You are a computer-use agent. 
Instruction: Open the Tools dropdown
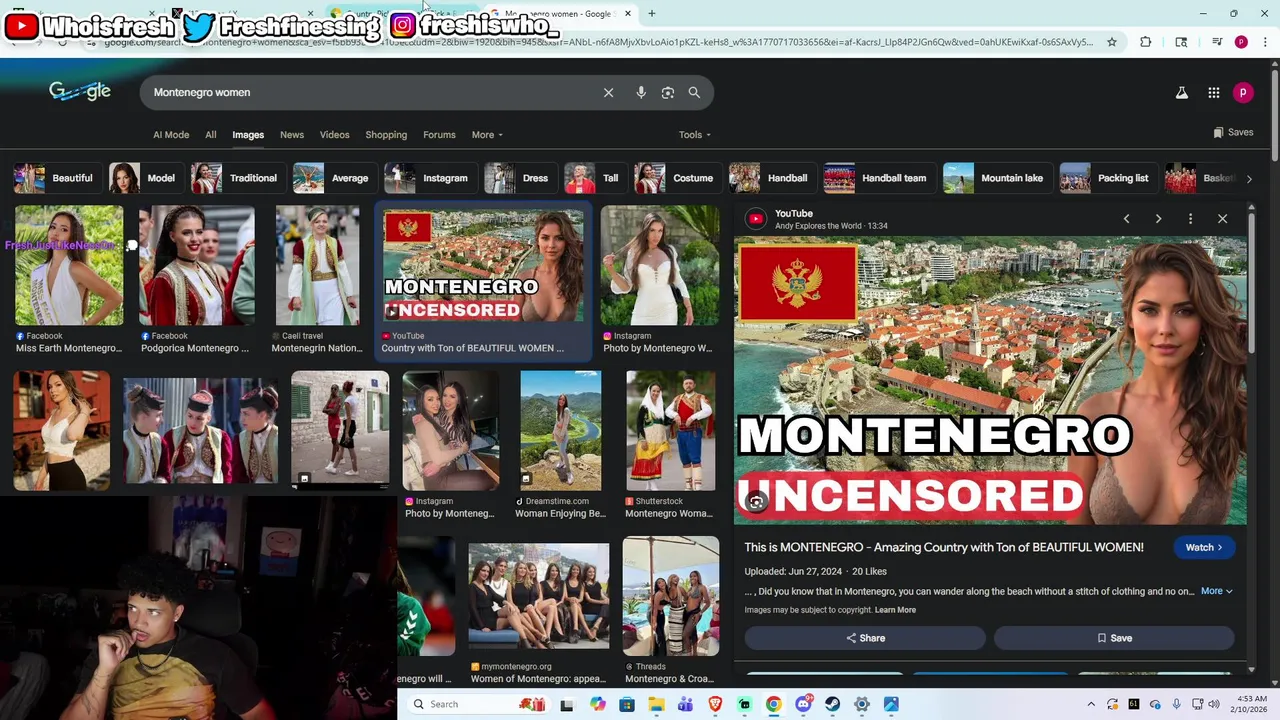695,135
